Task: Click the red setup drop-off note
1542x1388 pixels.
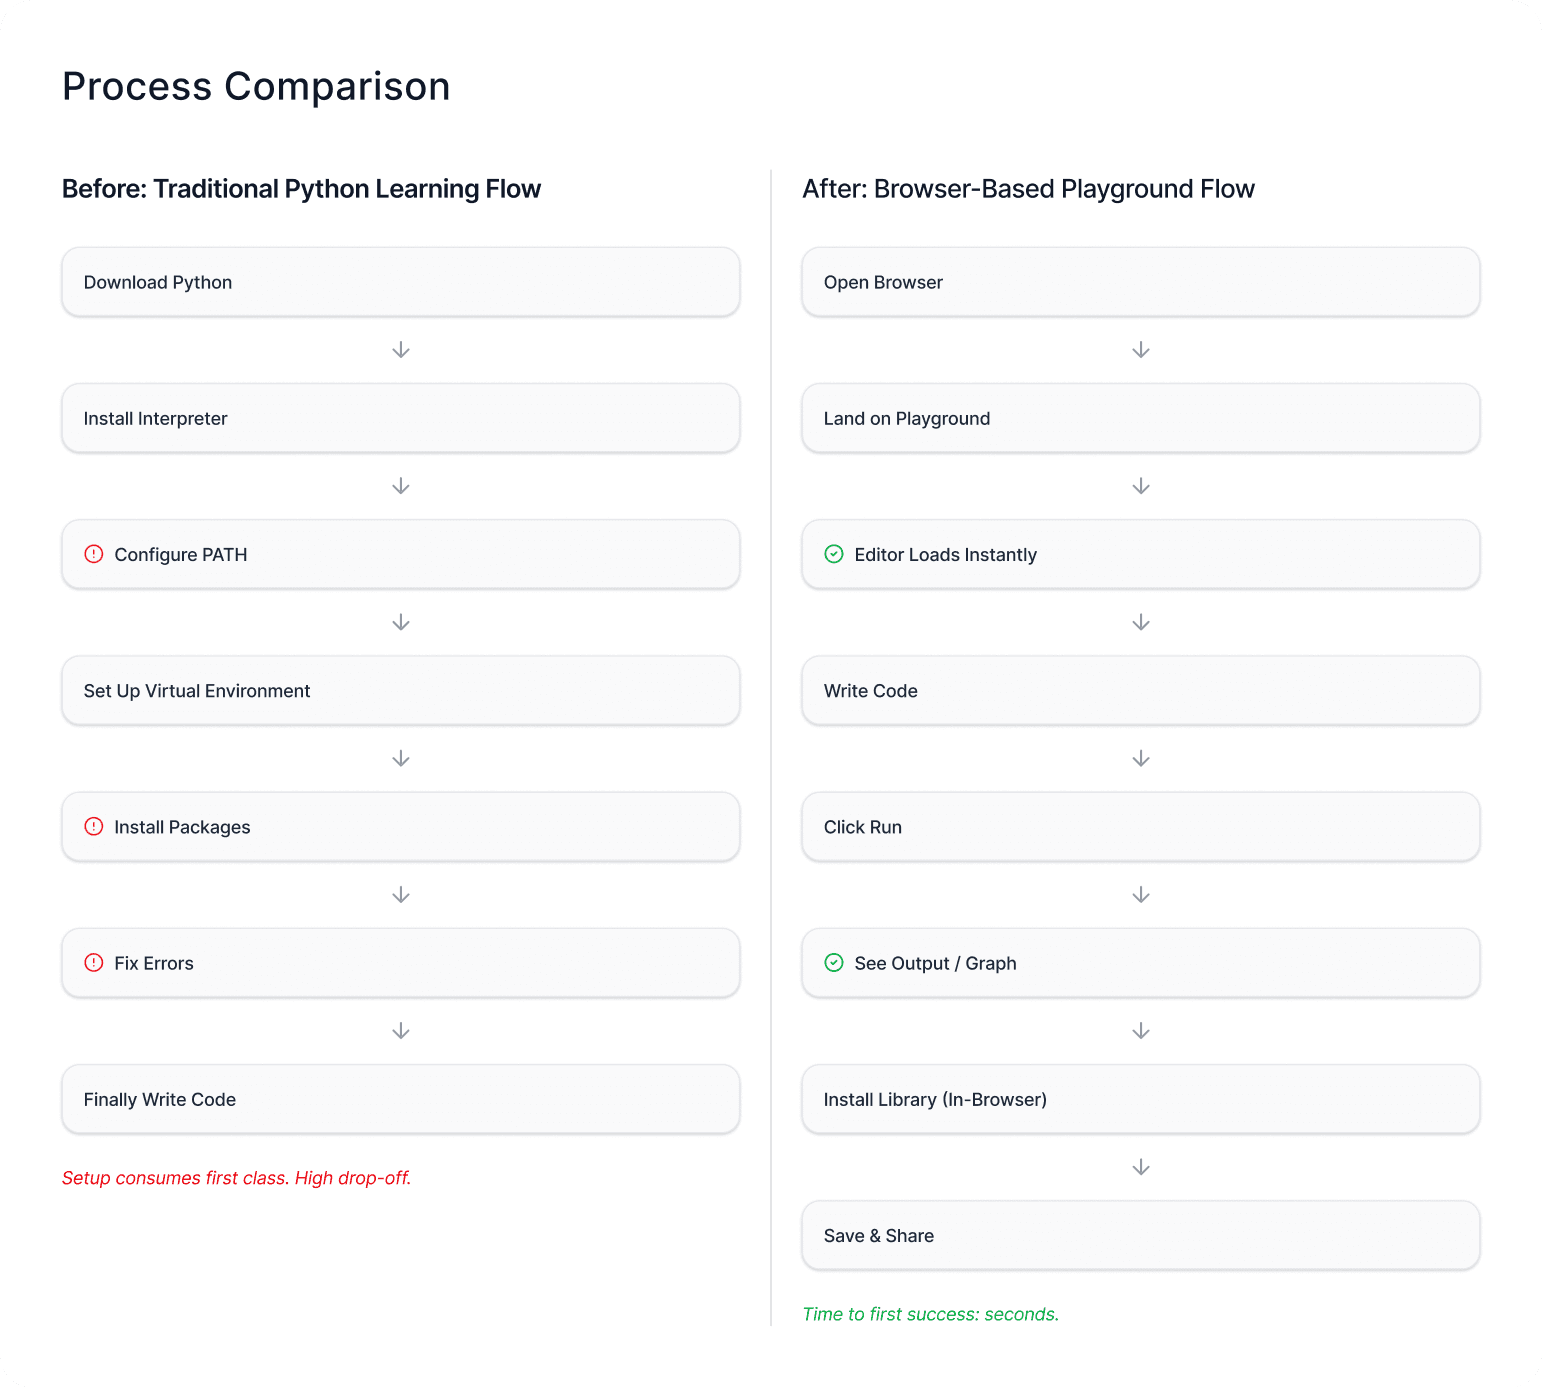Action: pyautogui.click(x=237, y=1178)
